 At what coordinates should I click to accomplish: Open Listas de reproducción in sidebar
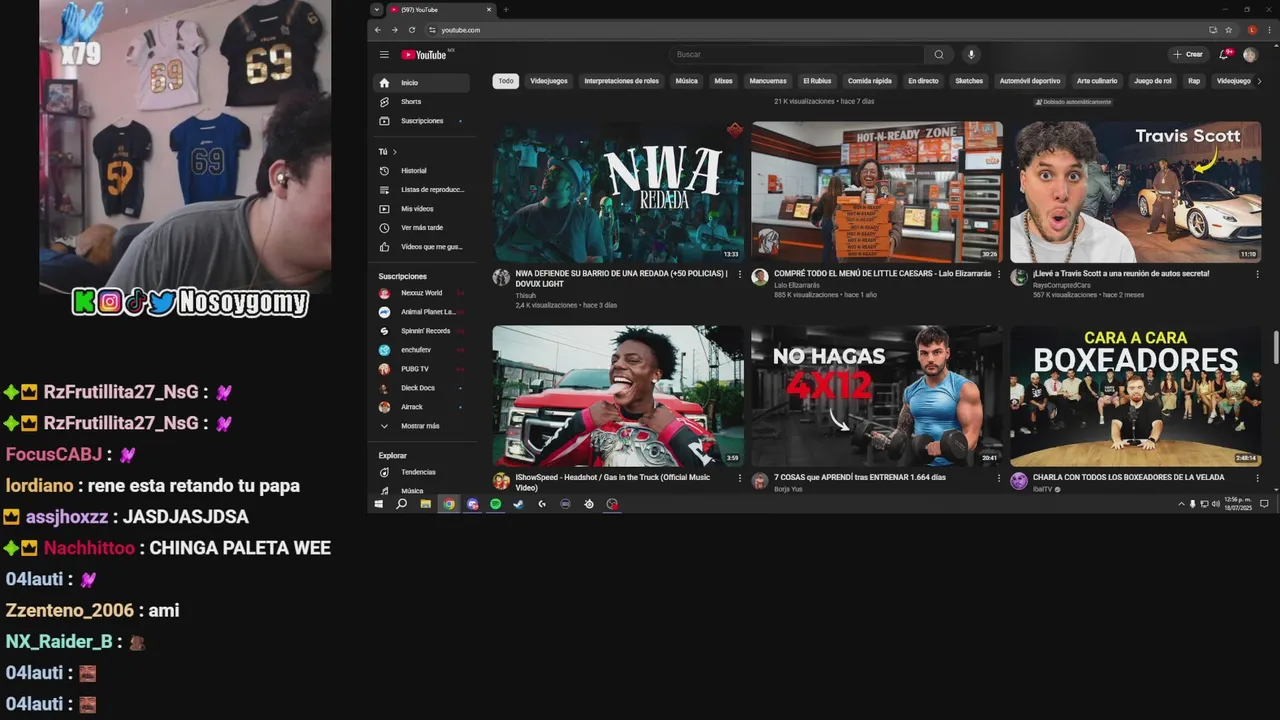421,190
